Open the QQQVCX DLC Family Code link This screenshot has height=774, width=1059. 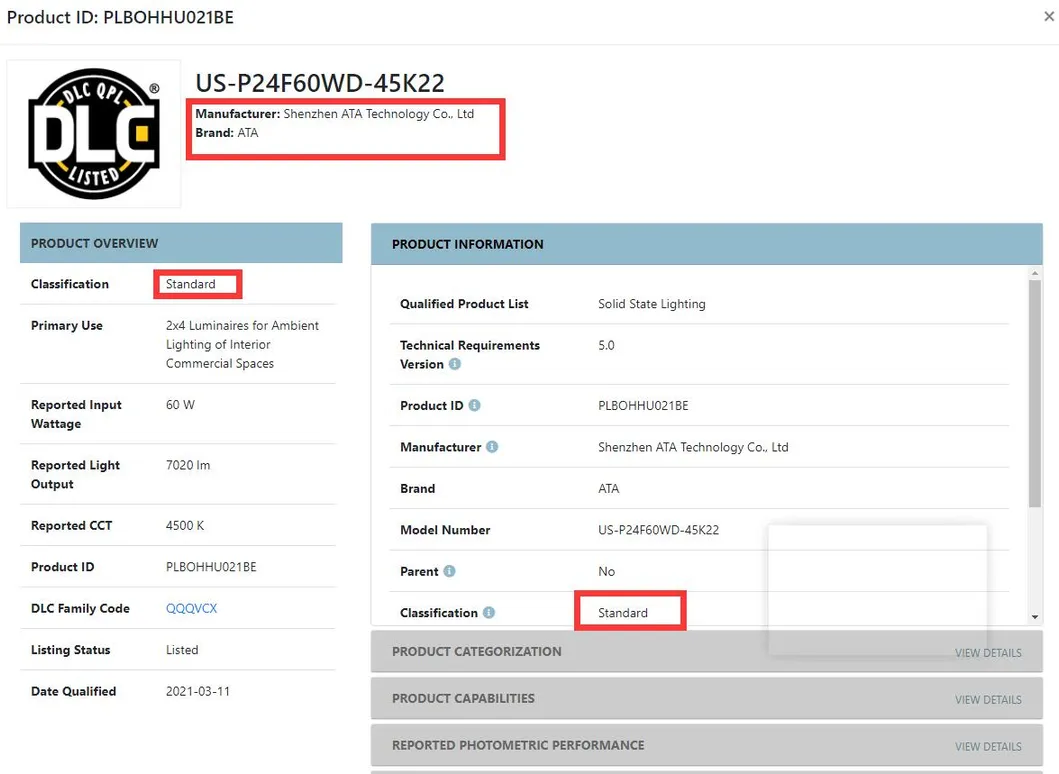[191, 609]
